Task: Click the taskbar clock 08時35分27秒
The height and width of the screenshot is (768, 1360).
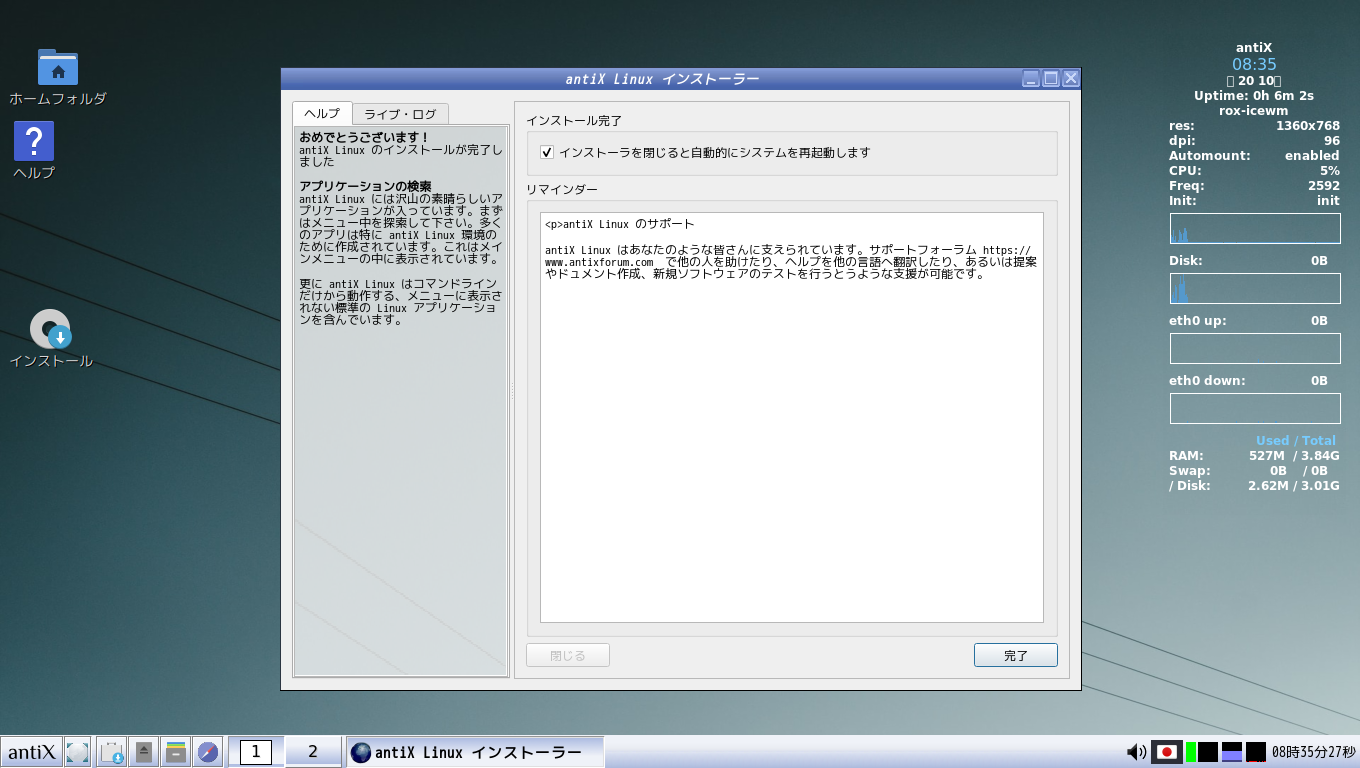Action: pos(1313,752)
